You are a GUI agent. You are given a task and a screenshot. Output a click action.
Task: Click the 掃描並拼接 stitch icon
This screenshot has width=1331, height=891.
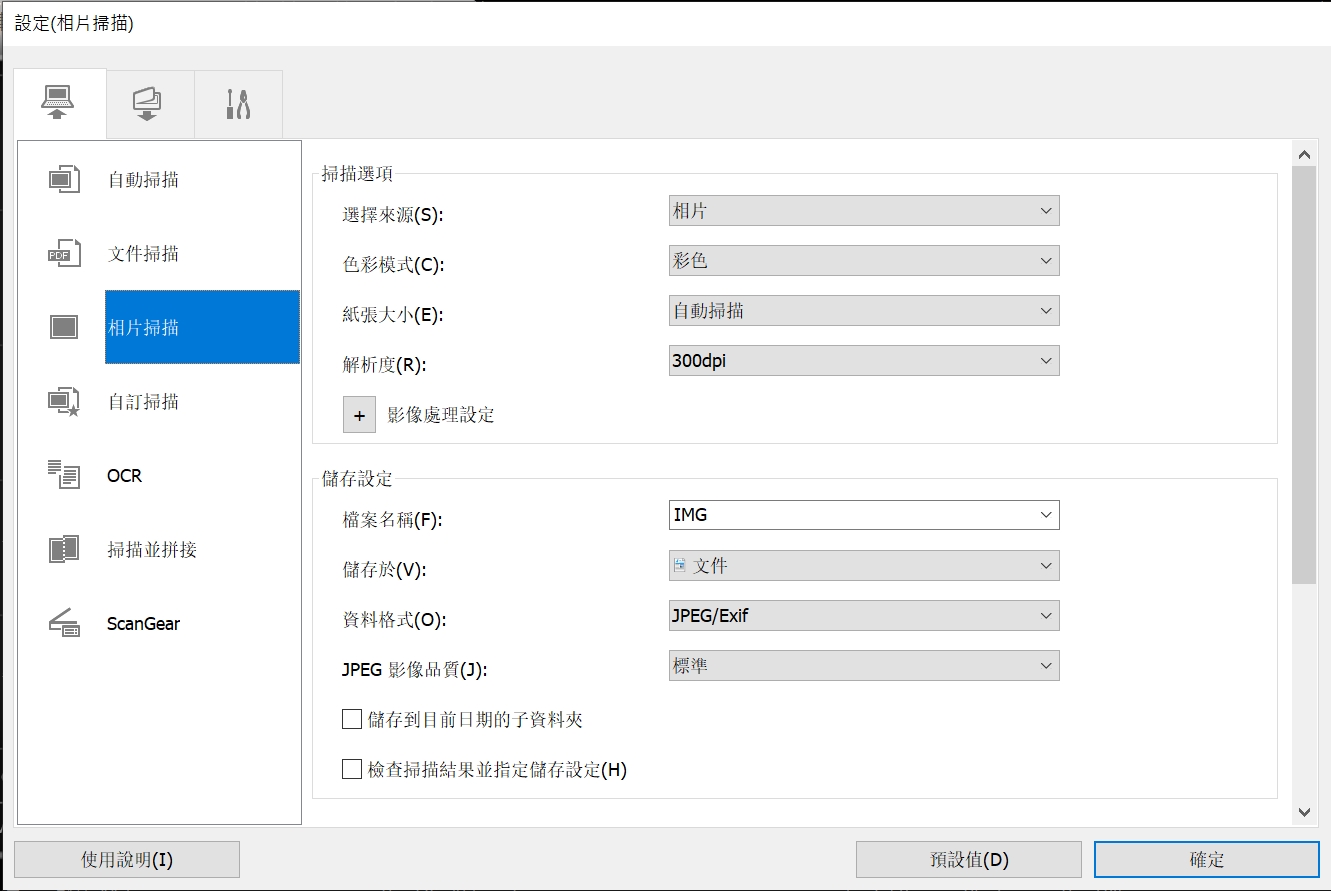[64, 549]
